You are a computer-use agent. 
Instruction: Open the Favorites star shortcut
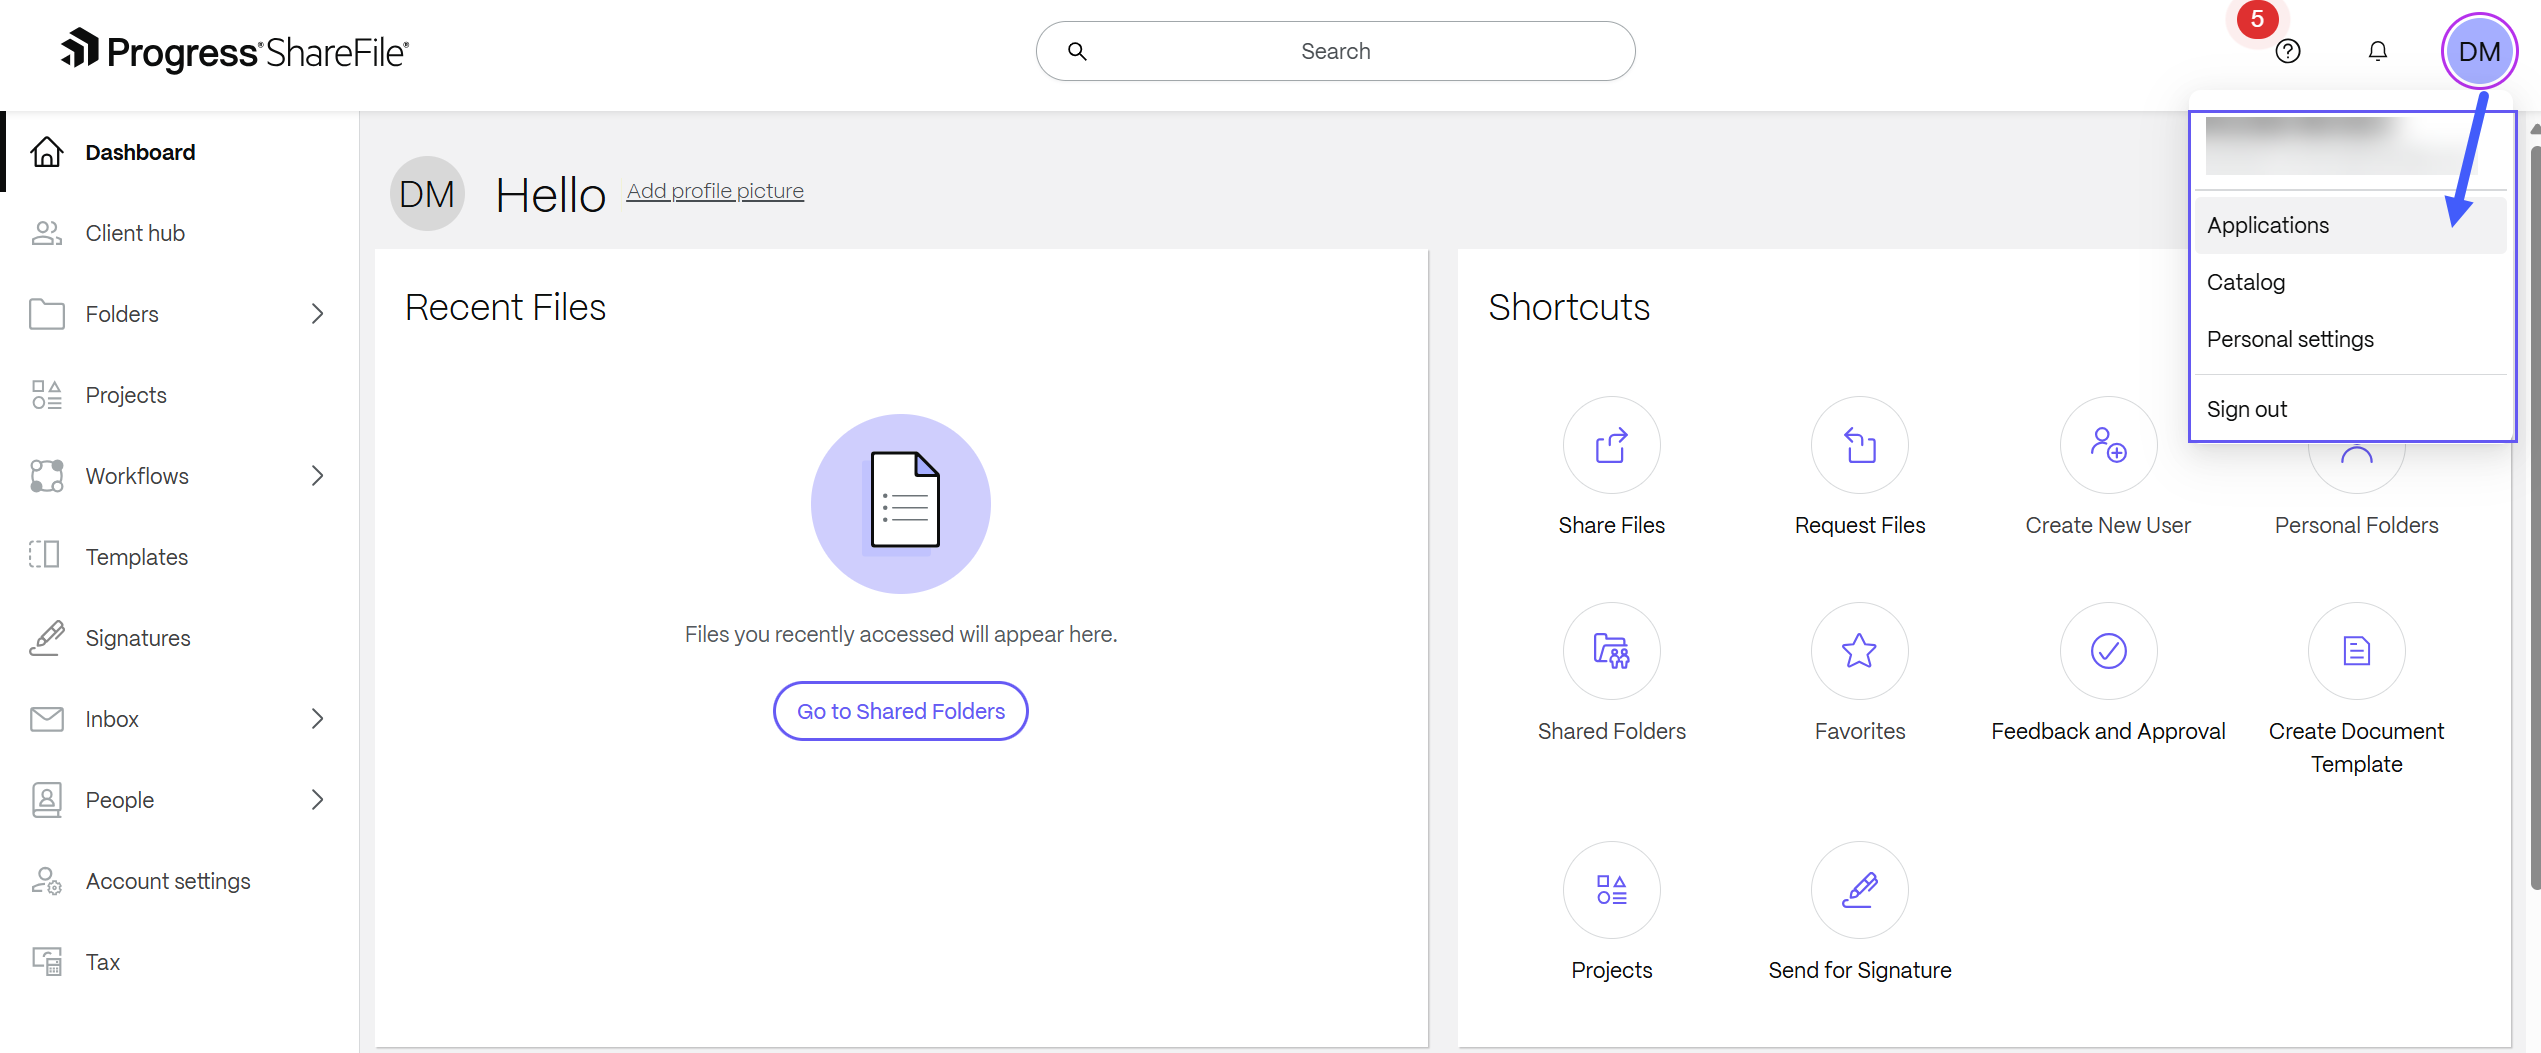tap(1858, 650)
